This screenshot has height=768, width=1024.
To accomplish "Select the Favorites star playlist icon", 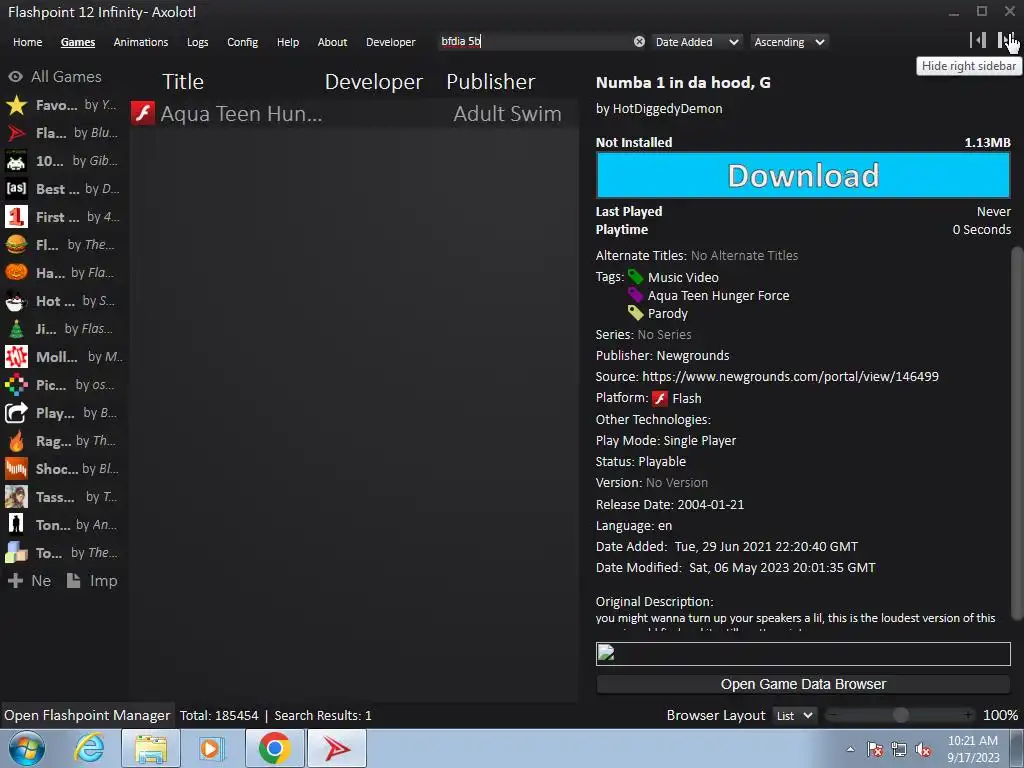I will point(16,105).
